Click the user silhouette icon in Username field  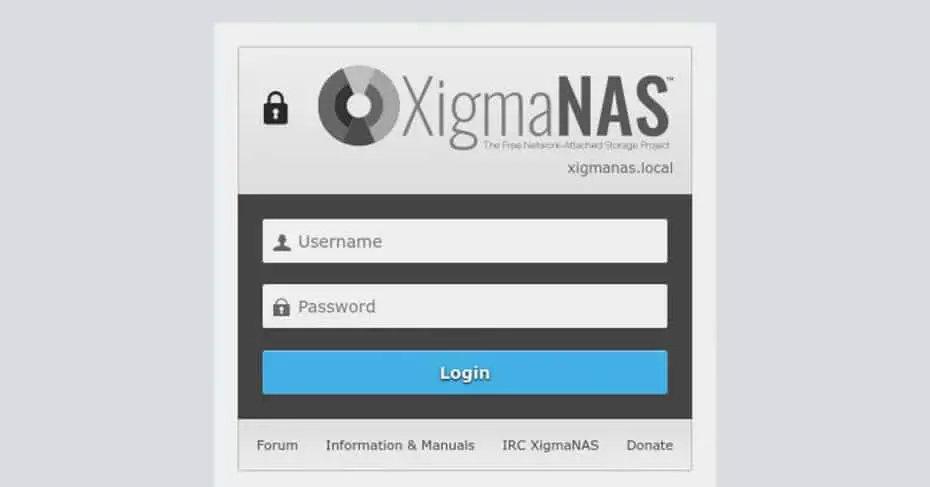[282, 242]
